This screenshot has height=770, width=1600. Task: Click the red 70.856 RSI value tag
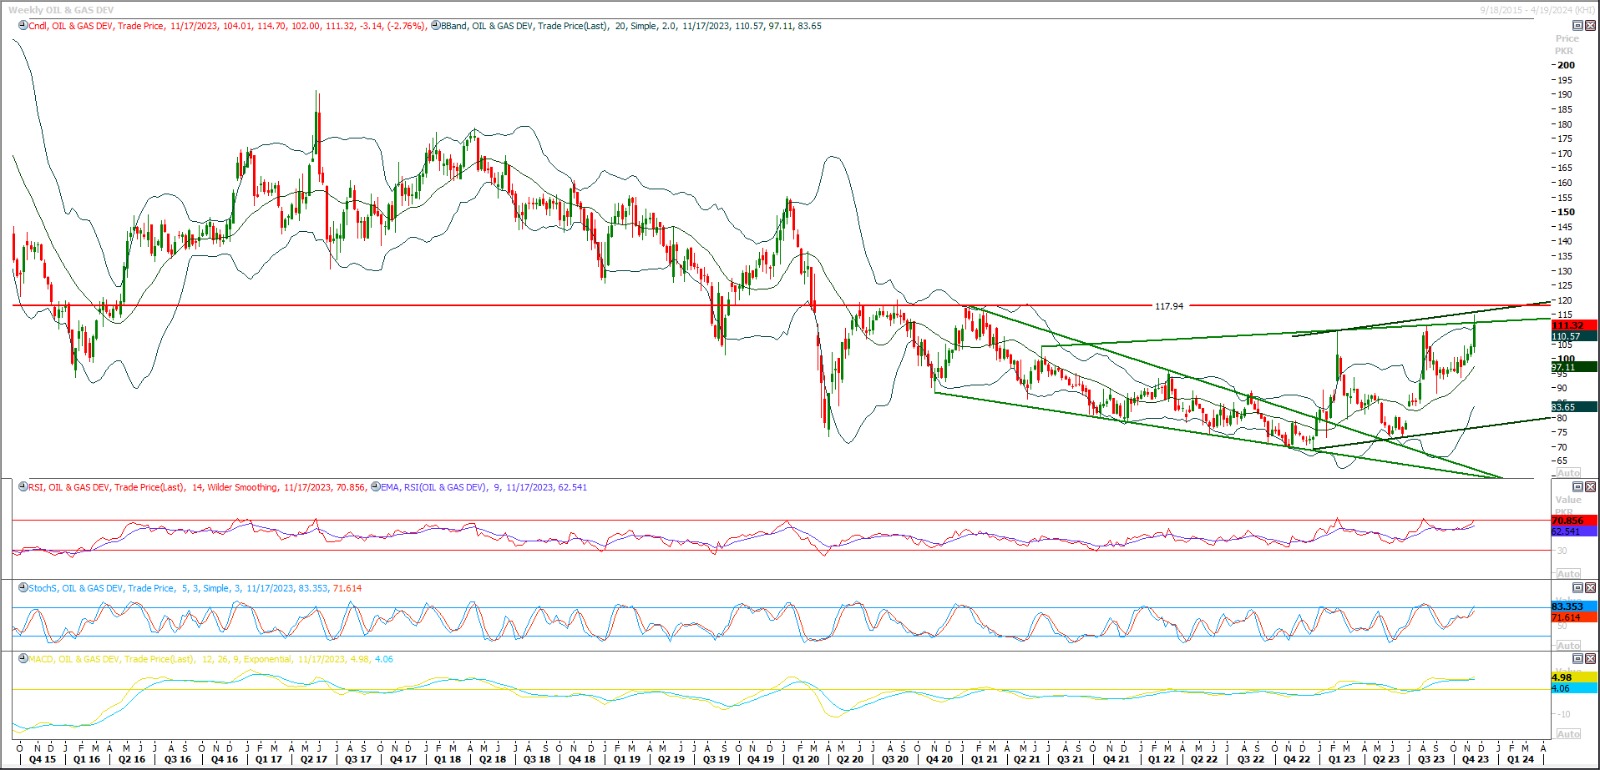coord(1574,521)
